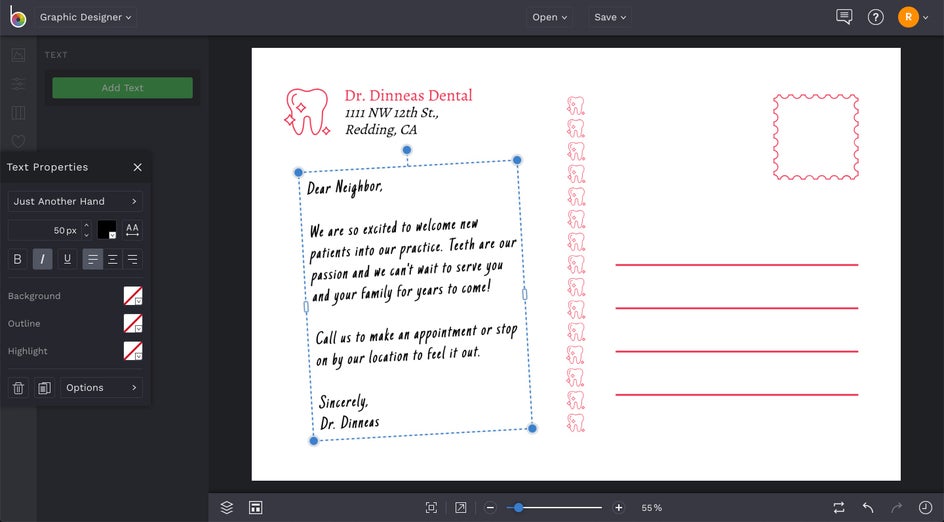This screenshot has width=944, height=522.
Task: Click the compare swap arrows icon
Action: [x=839, y=508]
